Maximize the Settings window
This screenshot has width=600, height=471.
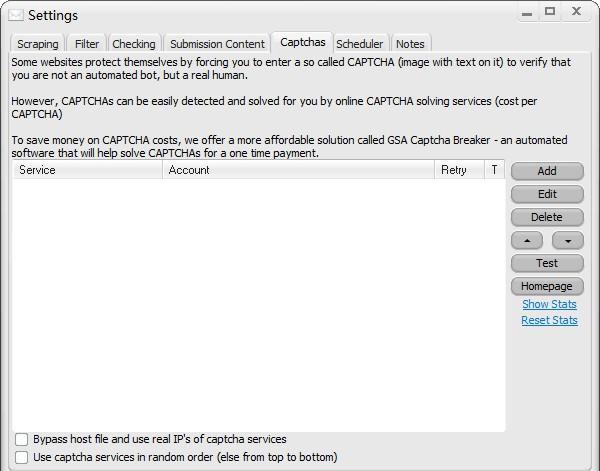click(x=550, y=11)
